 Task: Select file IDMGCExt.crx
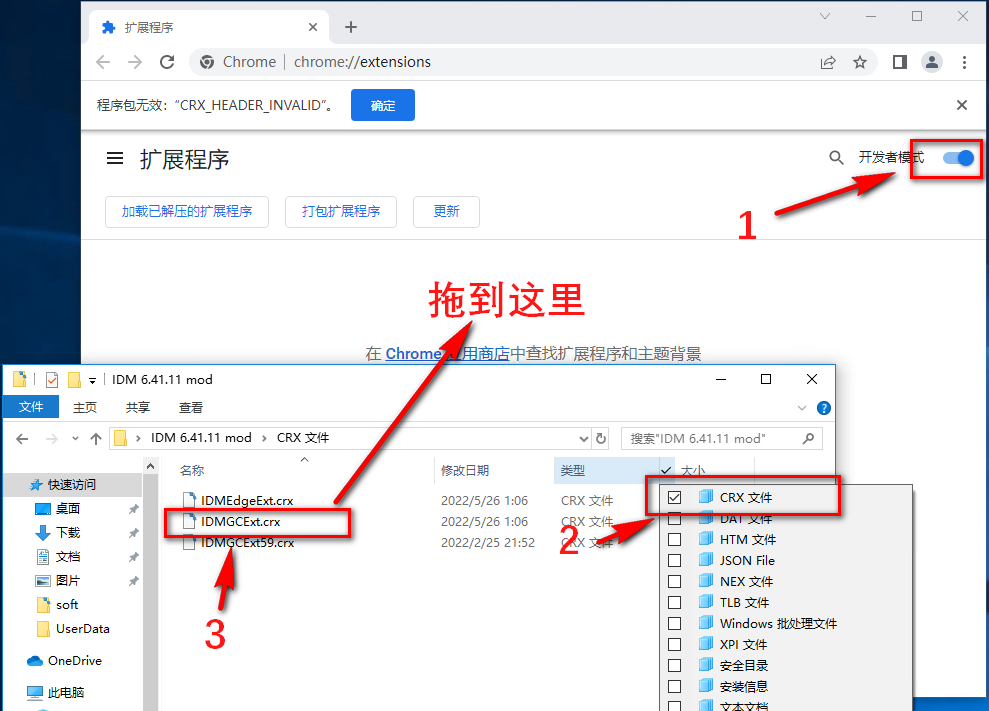click(x=240, y=522)
